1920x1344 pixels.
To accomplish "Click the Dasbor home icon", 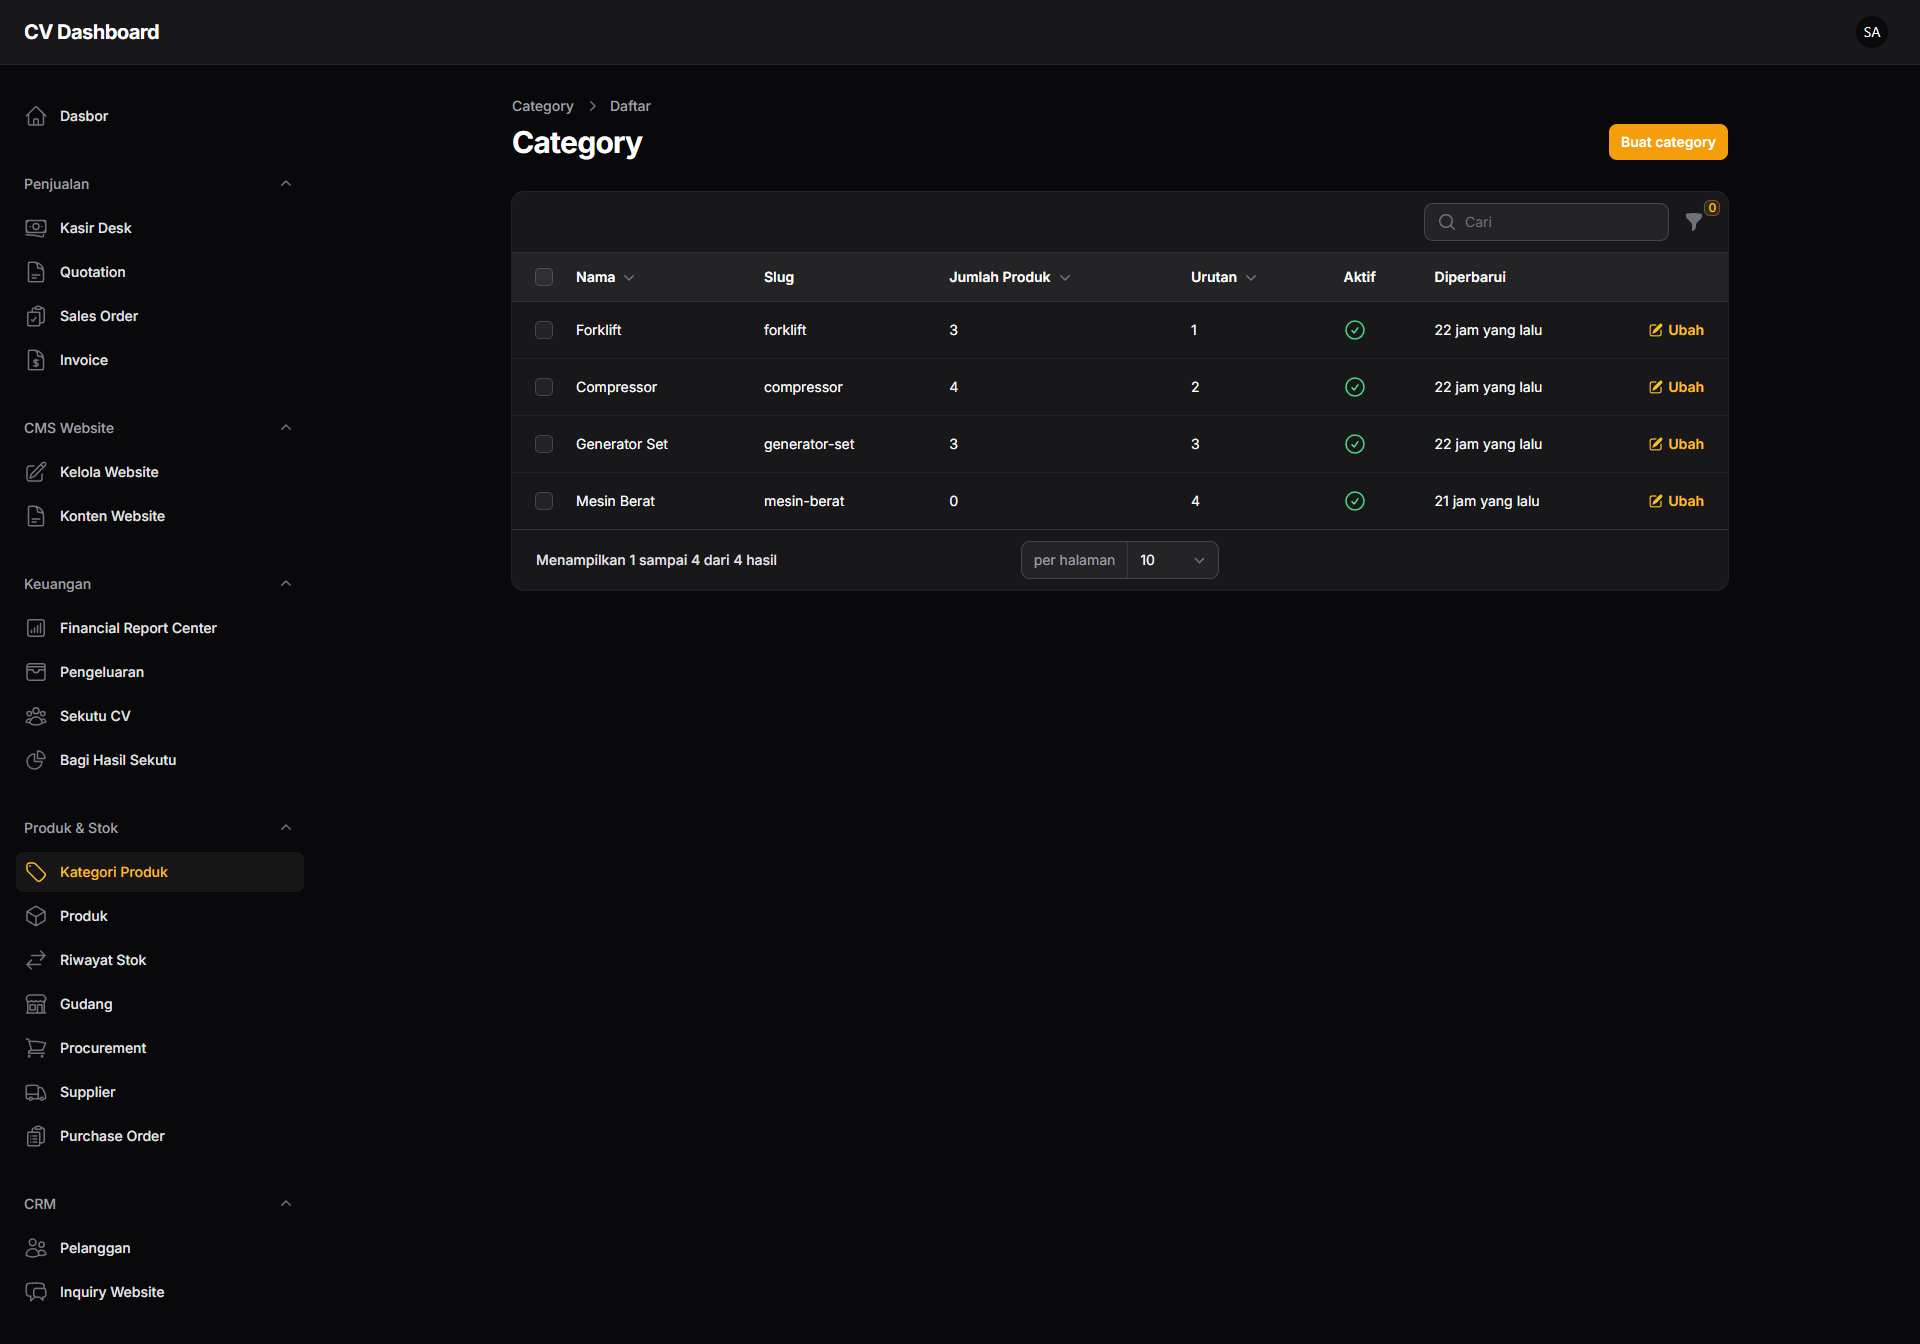I will pyautogui.click(x=36, y=116).
